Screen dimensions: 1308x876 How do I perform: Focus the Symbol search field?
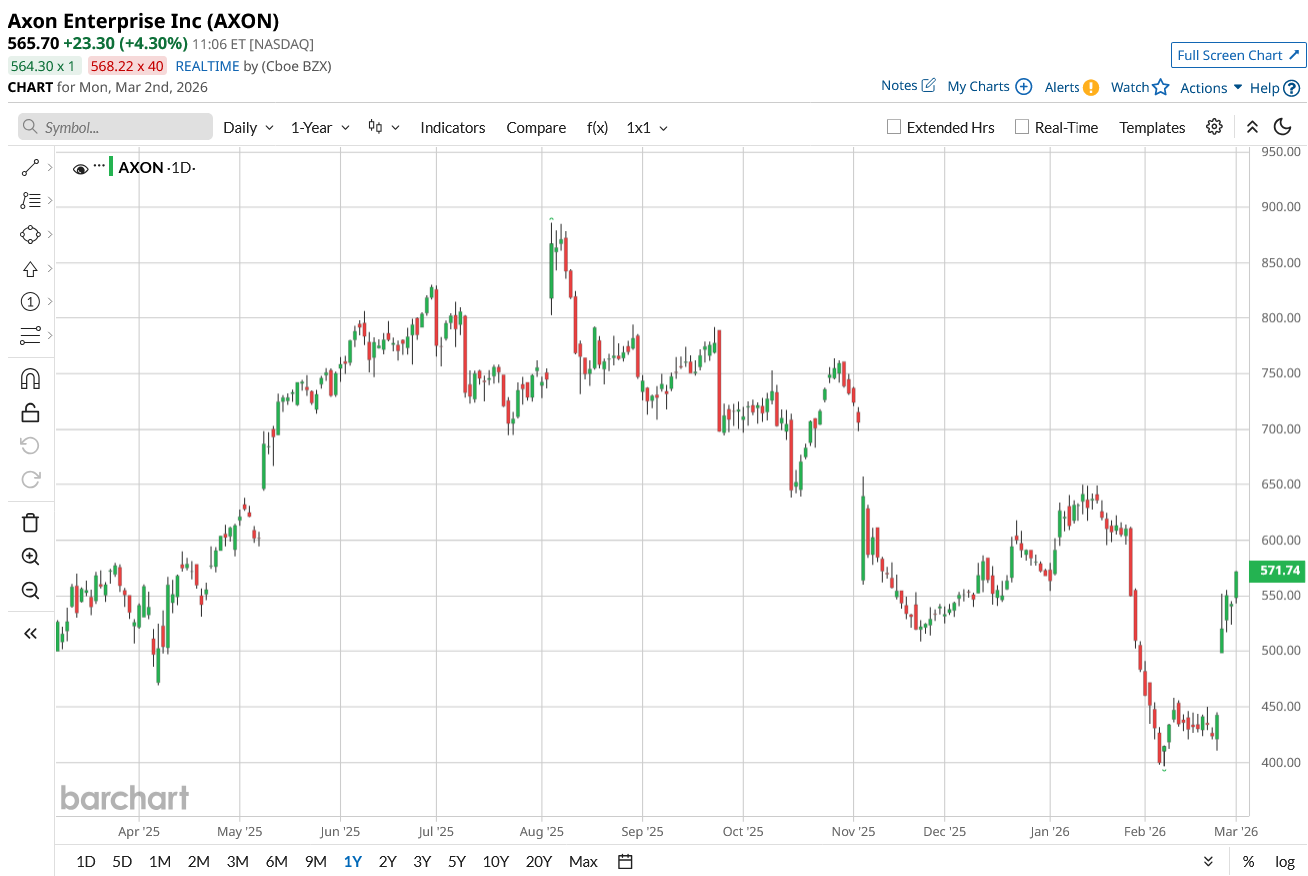115,127
